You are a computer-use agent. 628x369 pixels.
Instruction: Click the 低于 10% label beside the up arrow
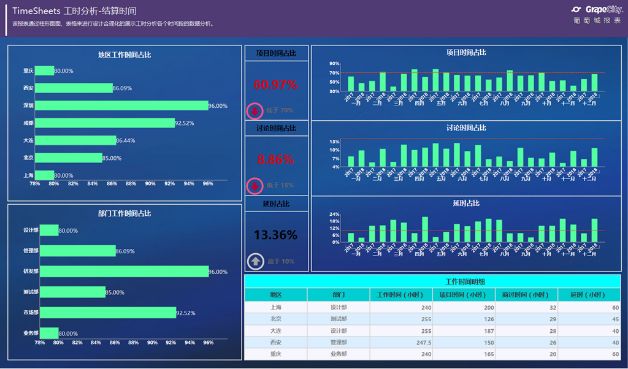point(280,261)
